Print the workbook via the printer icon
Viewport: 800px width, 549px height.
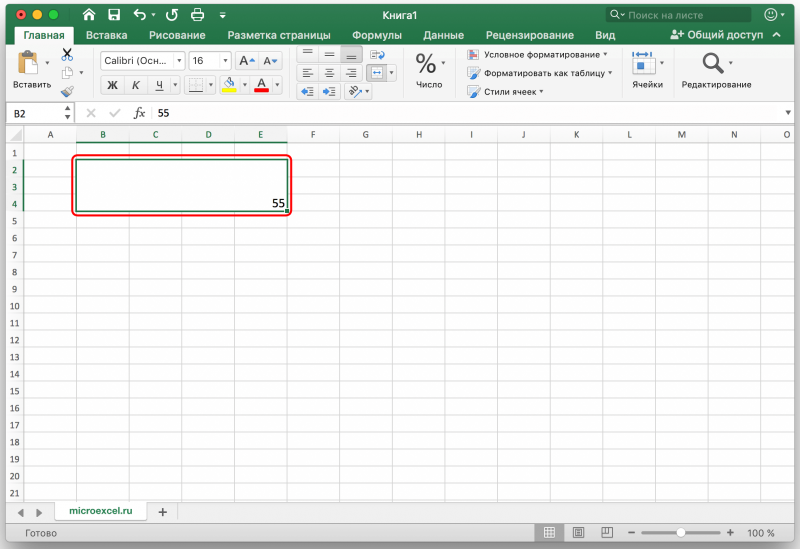click(197, 15)
